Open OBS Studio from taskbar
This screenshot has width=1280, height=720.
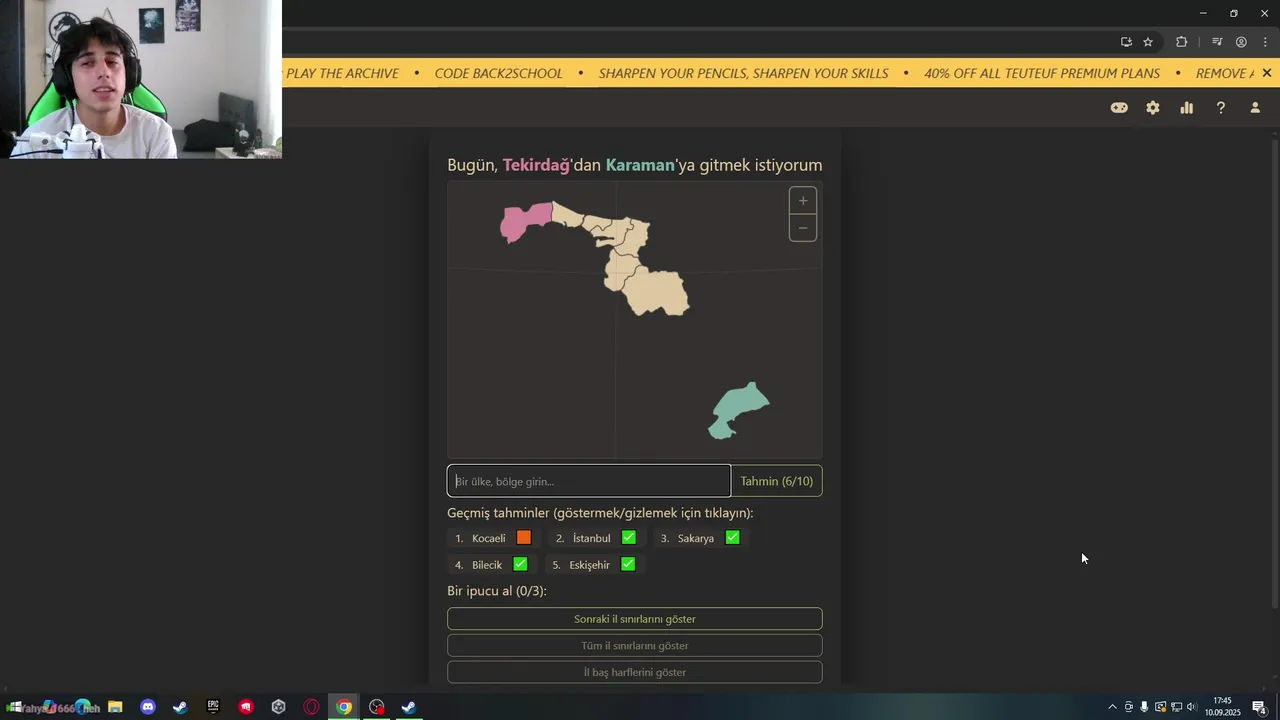point(377,707)
